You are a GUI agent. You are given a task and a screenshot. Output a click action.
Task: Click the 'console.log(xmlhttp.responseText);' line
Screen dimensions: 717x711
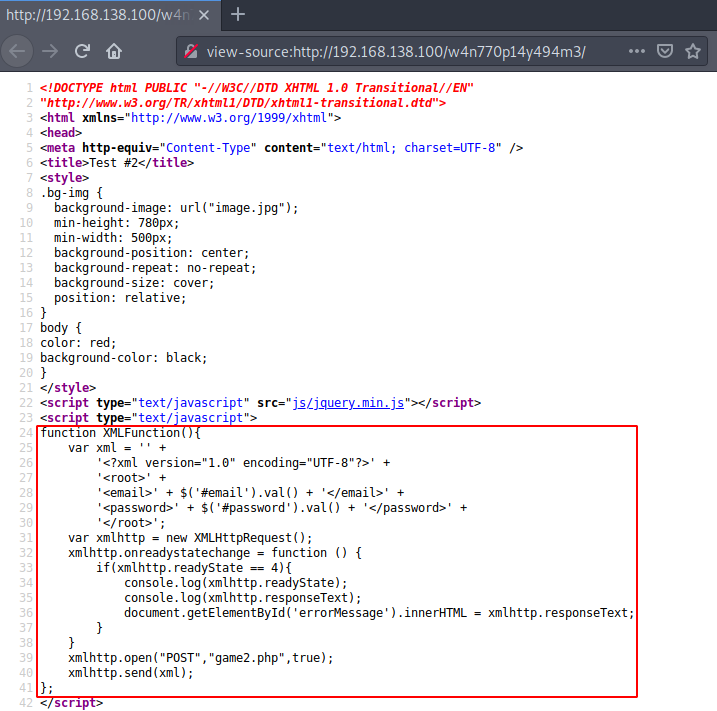pyautogui.click(x=242, y=598)
